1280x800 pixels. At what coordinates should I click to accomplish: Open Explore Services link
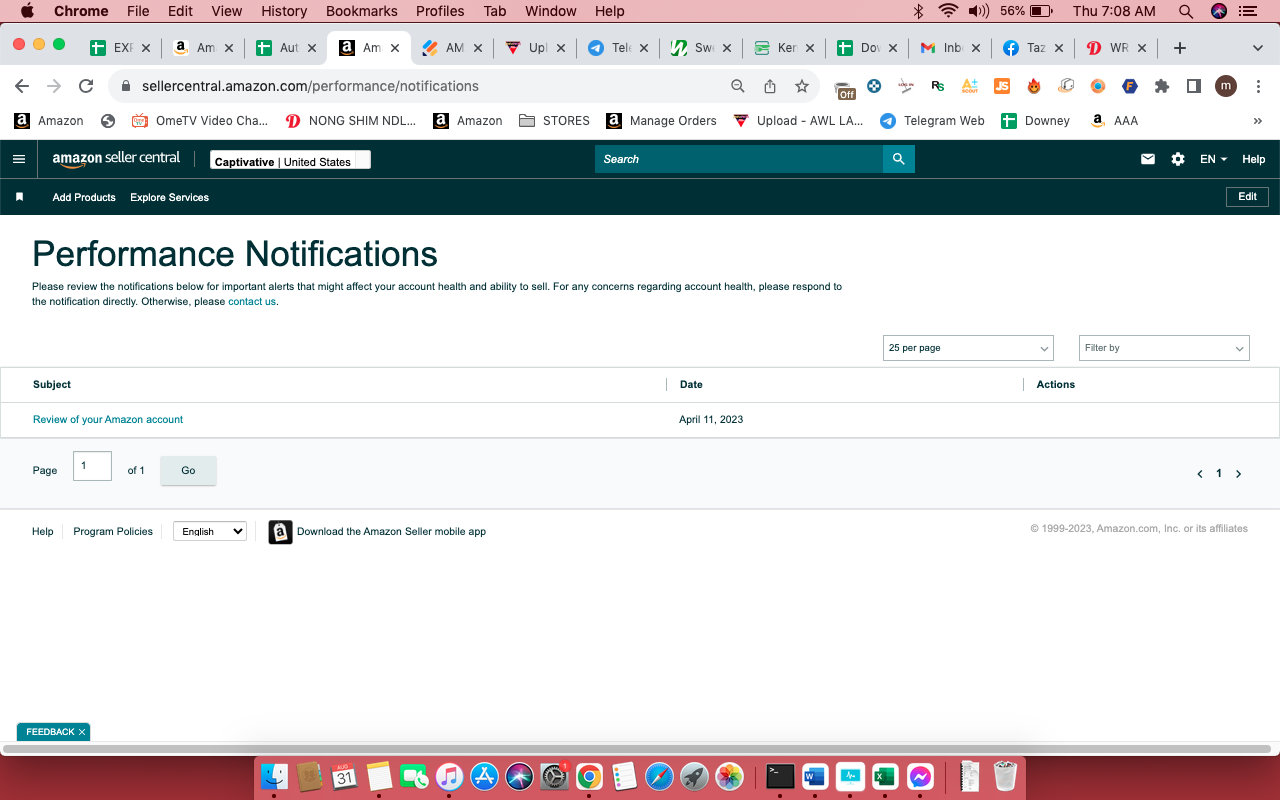pos(169,198)
